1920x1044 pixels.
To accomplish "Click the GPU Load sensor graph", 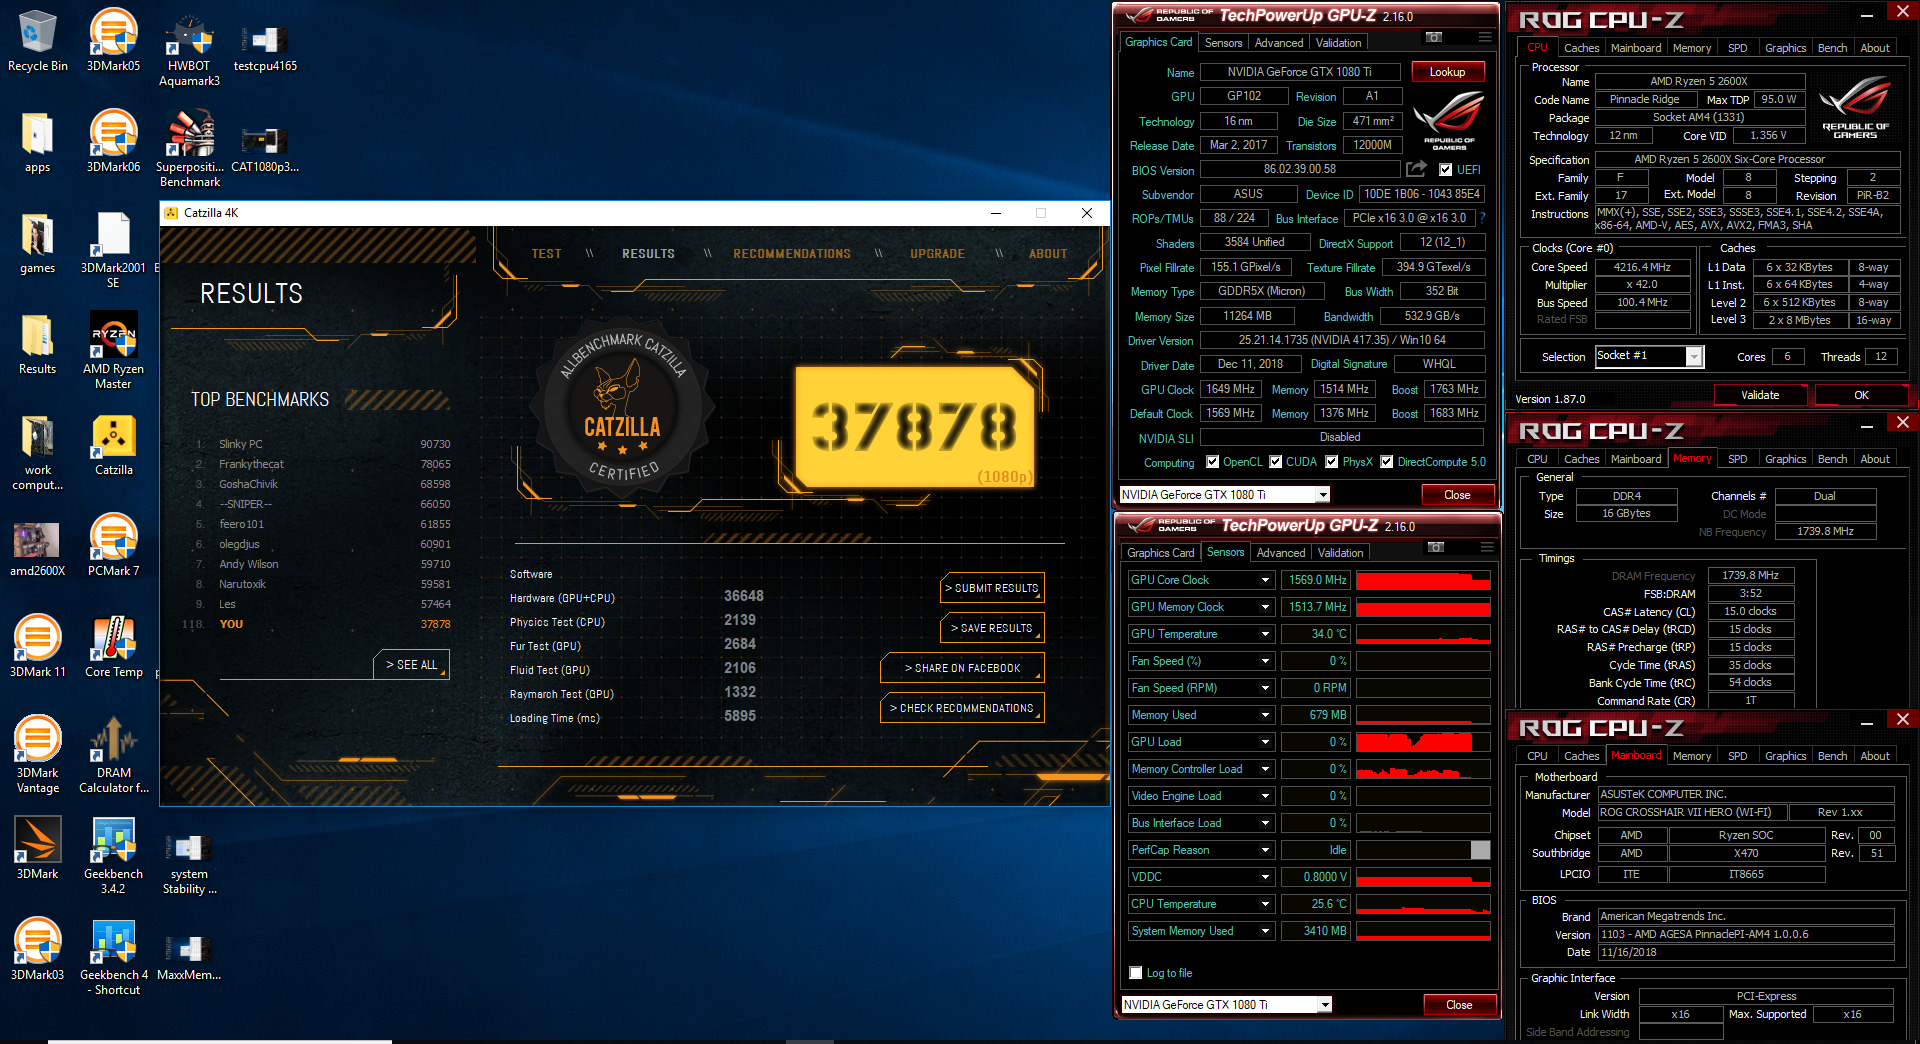I will [x=1423, y=742].
